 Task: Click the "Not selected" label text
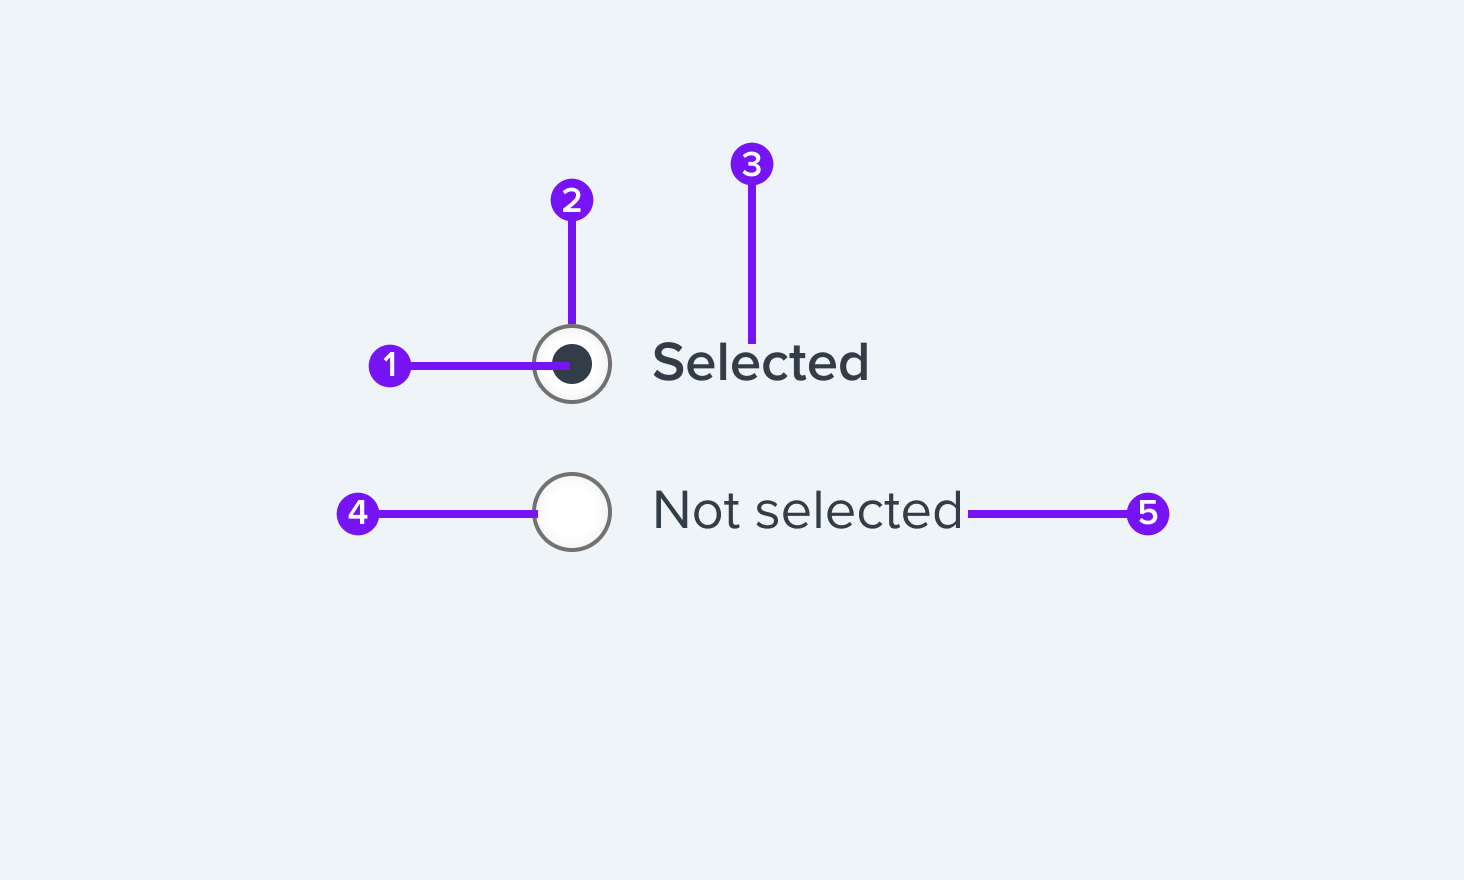pos(808,510)
